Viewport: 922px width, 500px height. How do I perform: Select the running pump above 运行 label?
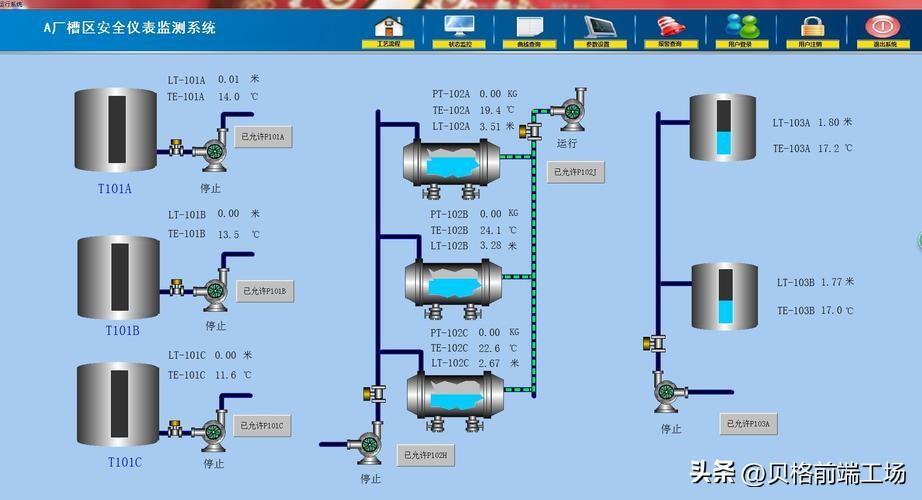tap(570, 109)
